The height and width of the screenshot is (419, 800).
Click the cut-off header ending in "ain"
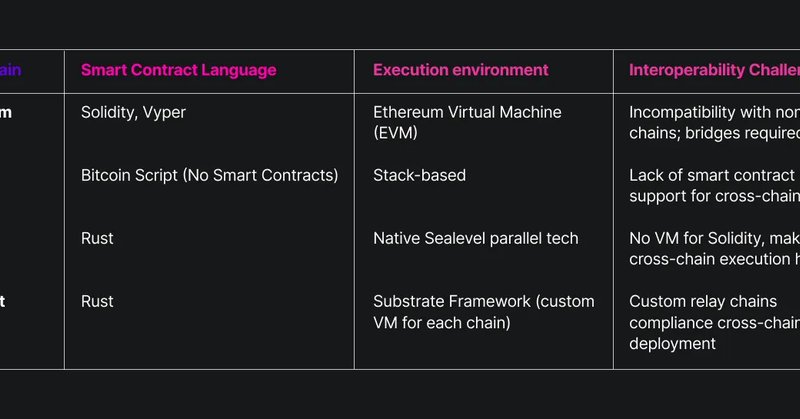(10, 70)
